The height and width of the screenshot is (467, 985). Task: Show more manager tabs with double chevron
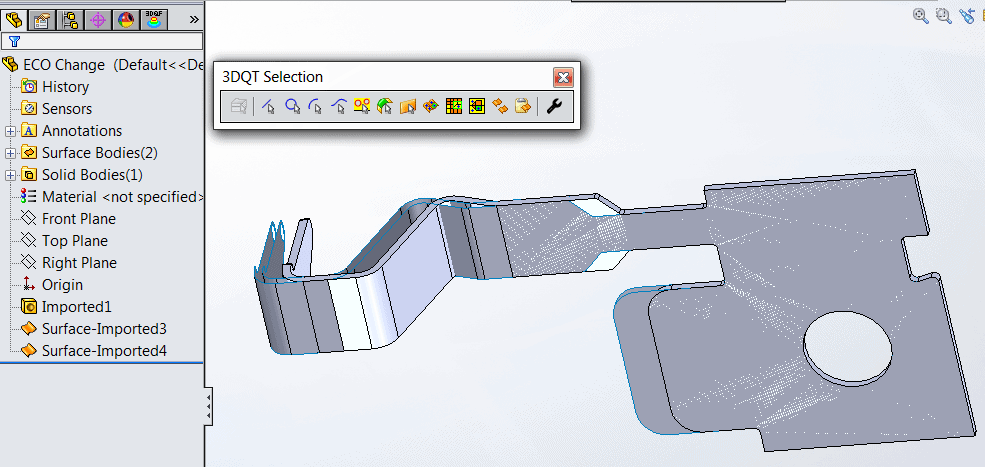(193, 18)
